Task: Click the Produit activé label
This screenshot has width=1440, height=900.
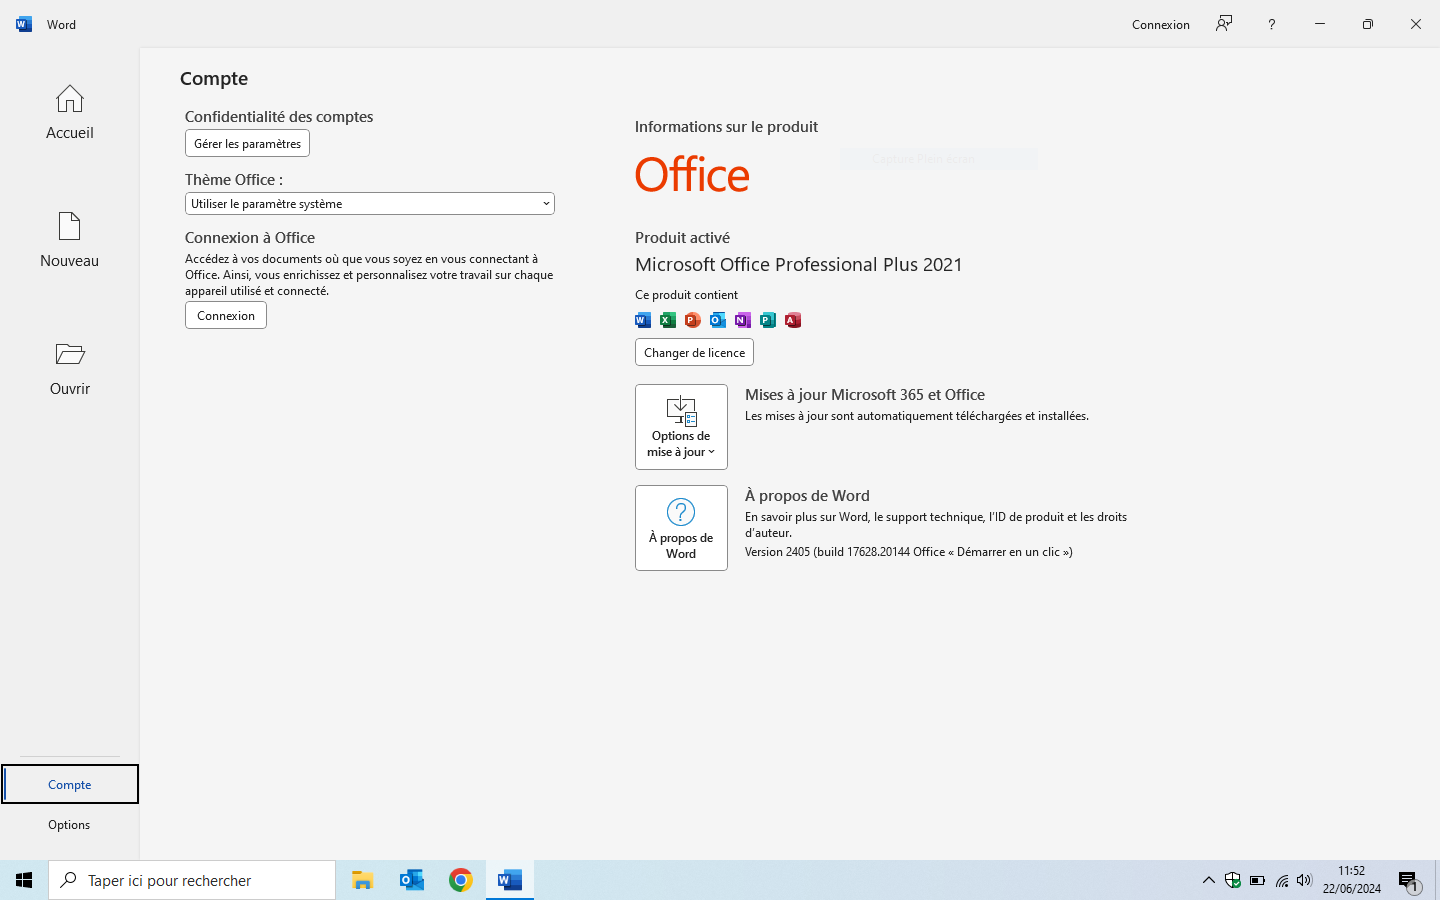Action: 682,238
